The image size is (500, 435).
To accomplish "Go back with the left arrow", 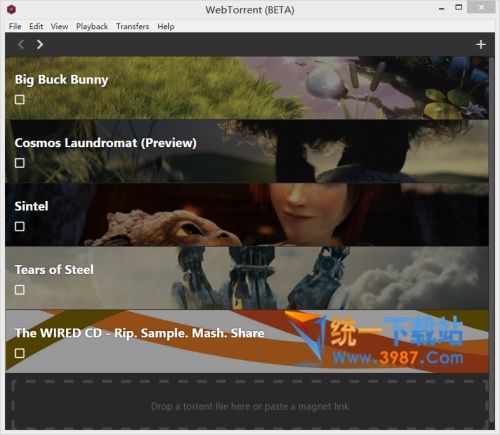I will click(x=21, y=44).
